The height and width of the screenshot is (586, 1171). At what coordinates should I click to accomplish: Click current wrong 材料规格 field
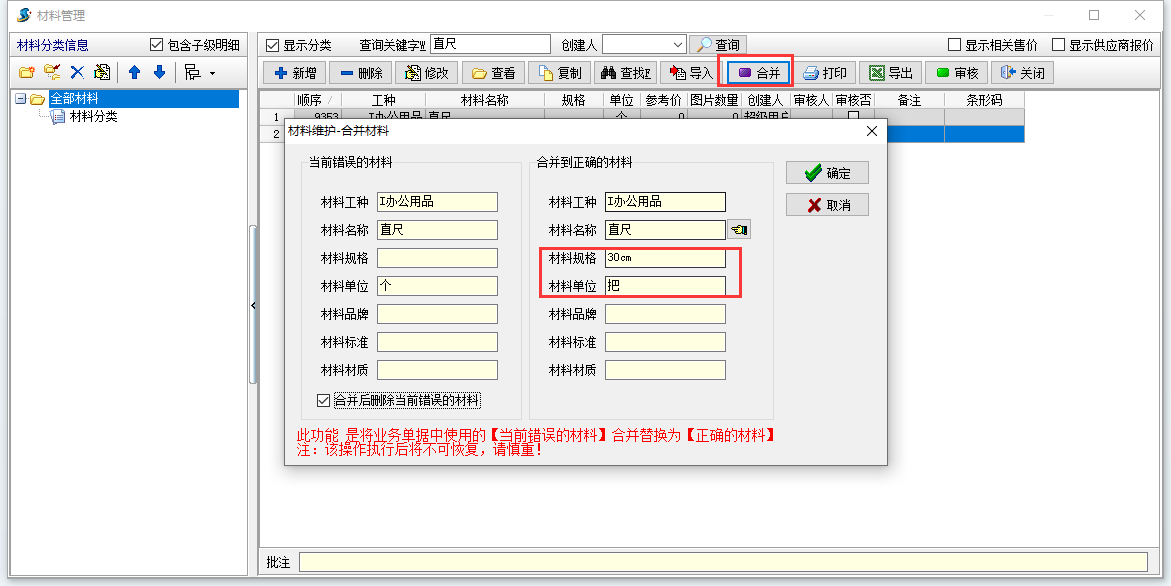point(437,258)
